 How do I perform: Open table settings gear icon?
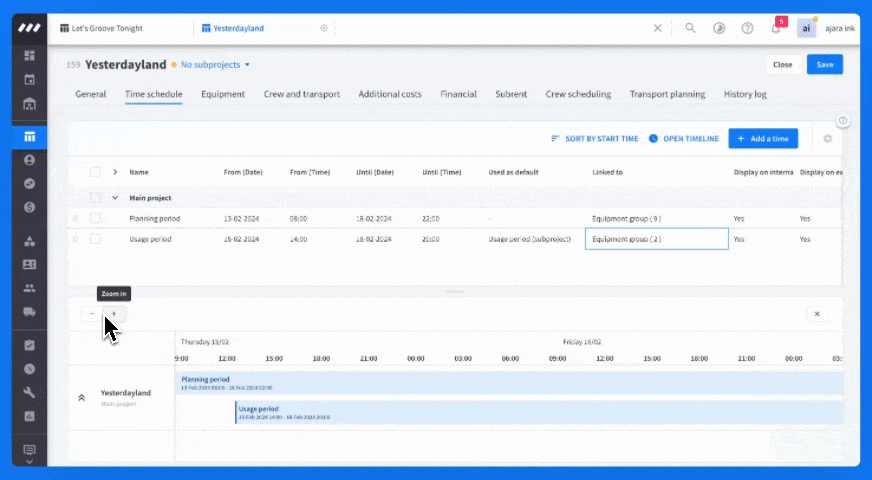(828, 138)
